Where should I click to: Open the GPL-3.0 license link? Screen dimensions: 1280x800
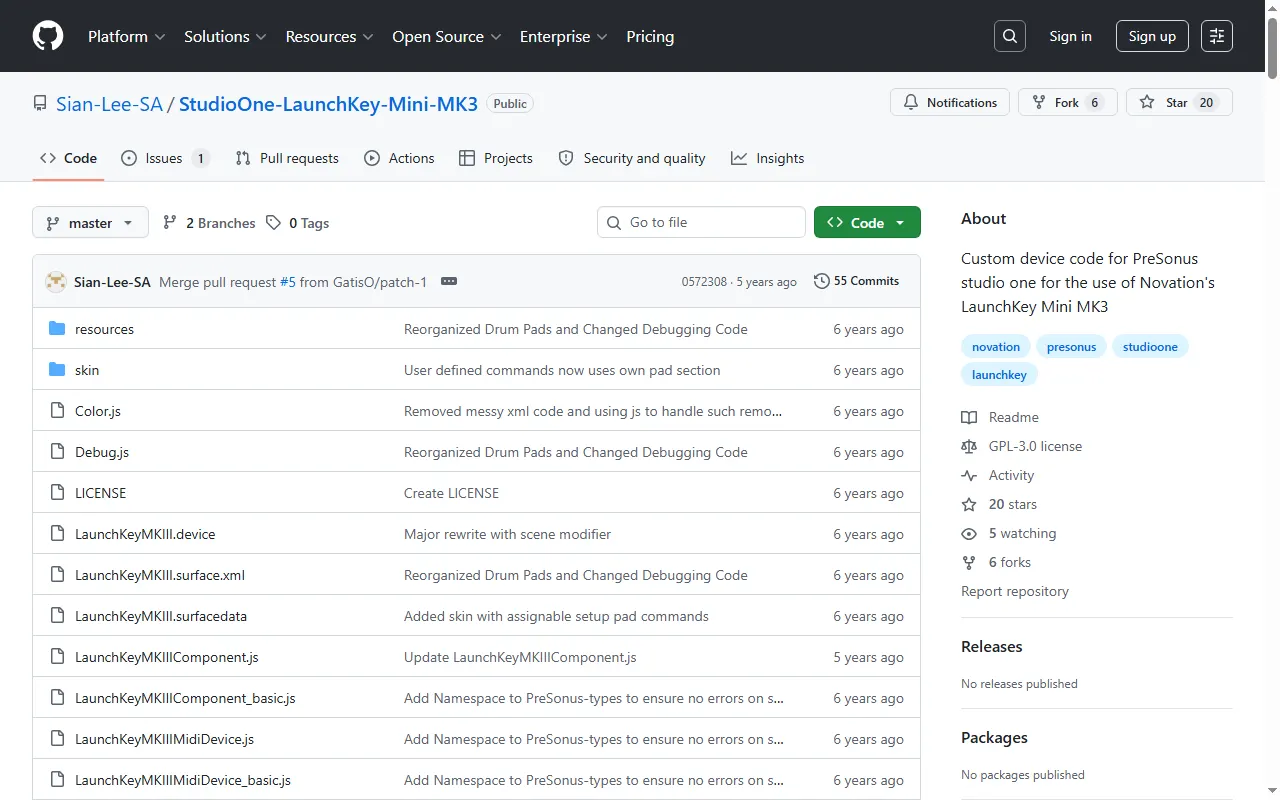pos(1022,446)
